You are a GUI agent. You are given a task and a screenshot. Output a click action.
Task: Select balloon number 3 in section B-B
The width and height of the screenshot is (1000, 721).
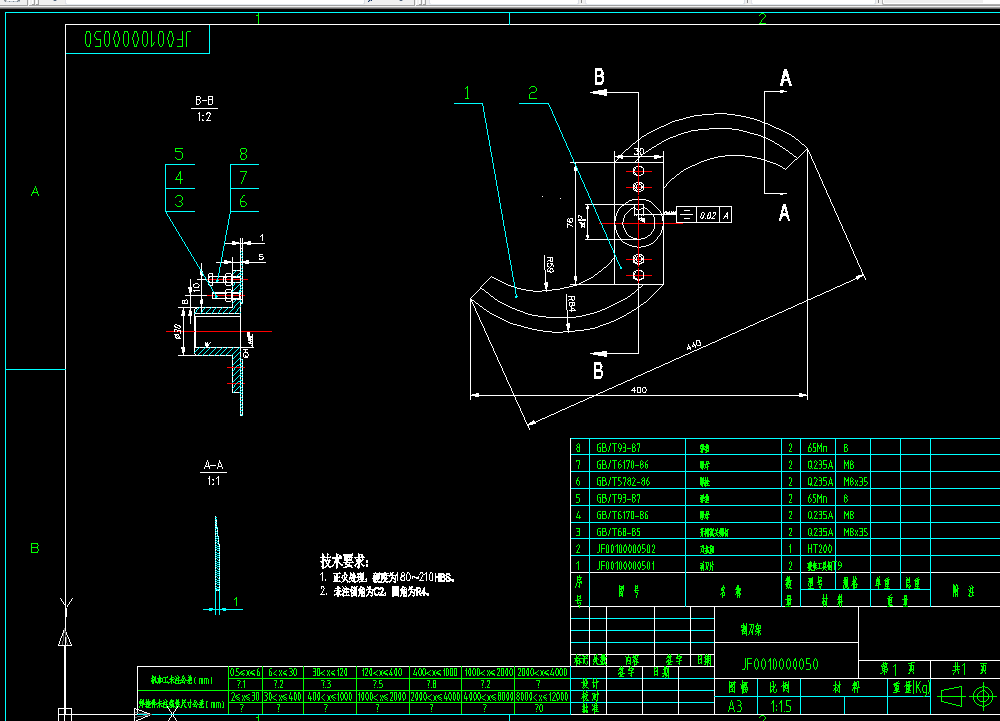pyautogui.click(x=179, y=201)
